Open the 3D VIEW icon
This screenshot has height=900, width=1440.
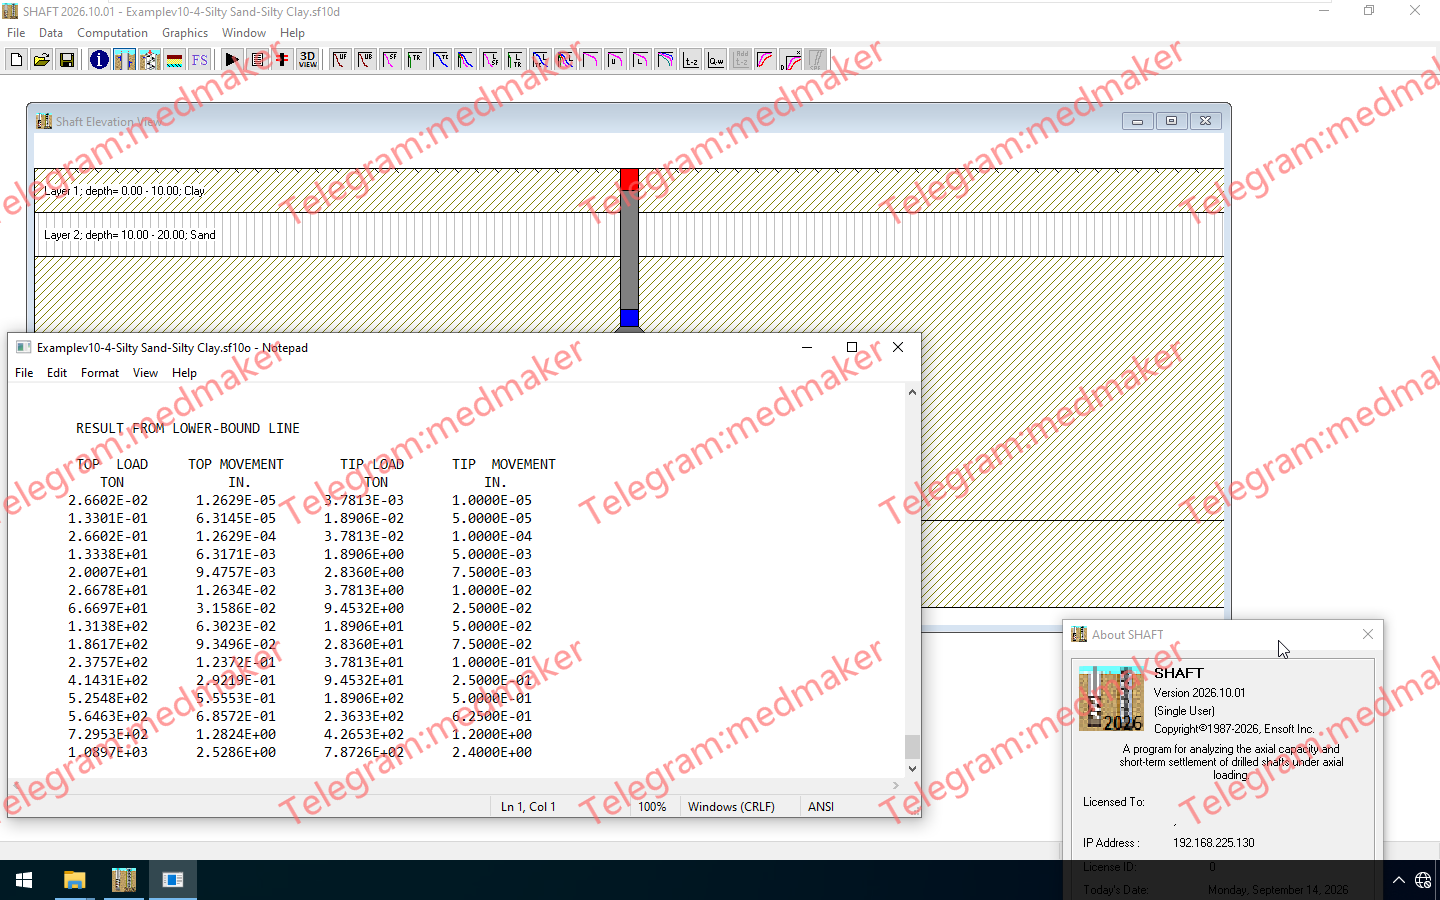click(307, 60)
